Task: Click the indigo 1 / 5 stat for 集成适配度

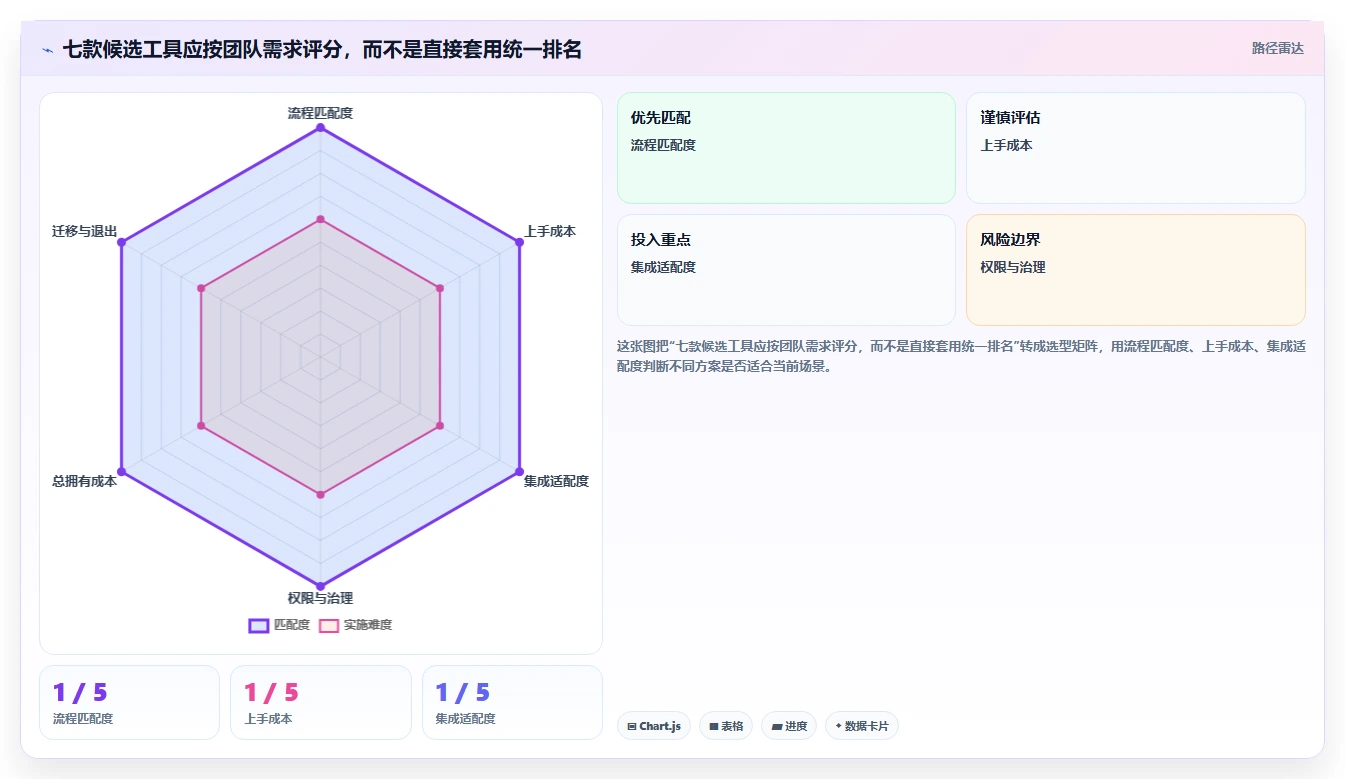Action: [x=463, y=692]
